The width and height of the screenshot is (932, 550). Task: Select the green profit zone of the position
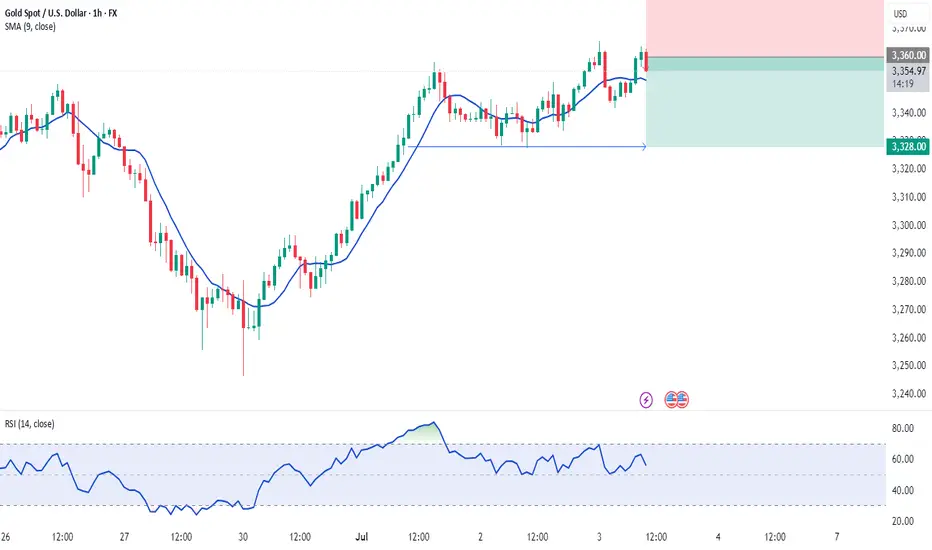[765, 102]
